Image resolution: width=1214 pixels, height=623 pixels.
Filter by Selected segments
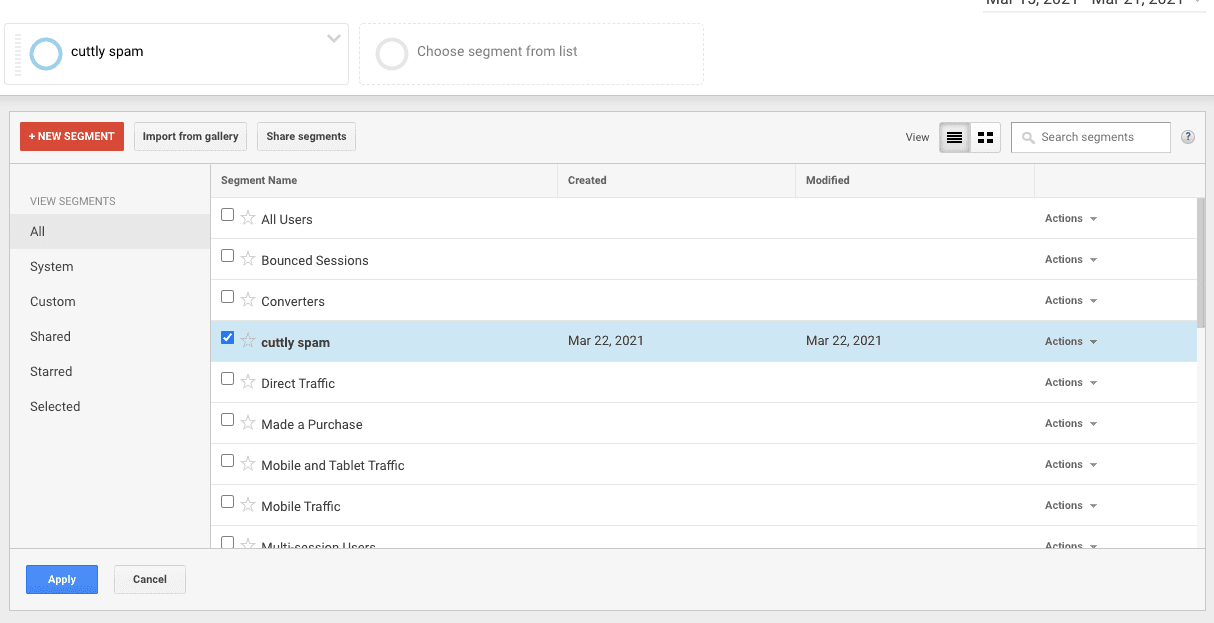[x=110, y=406]
